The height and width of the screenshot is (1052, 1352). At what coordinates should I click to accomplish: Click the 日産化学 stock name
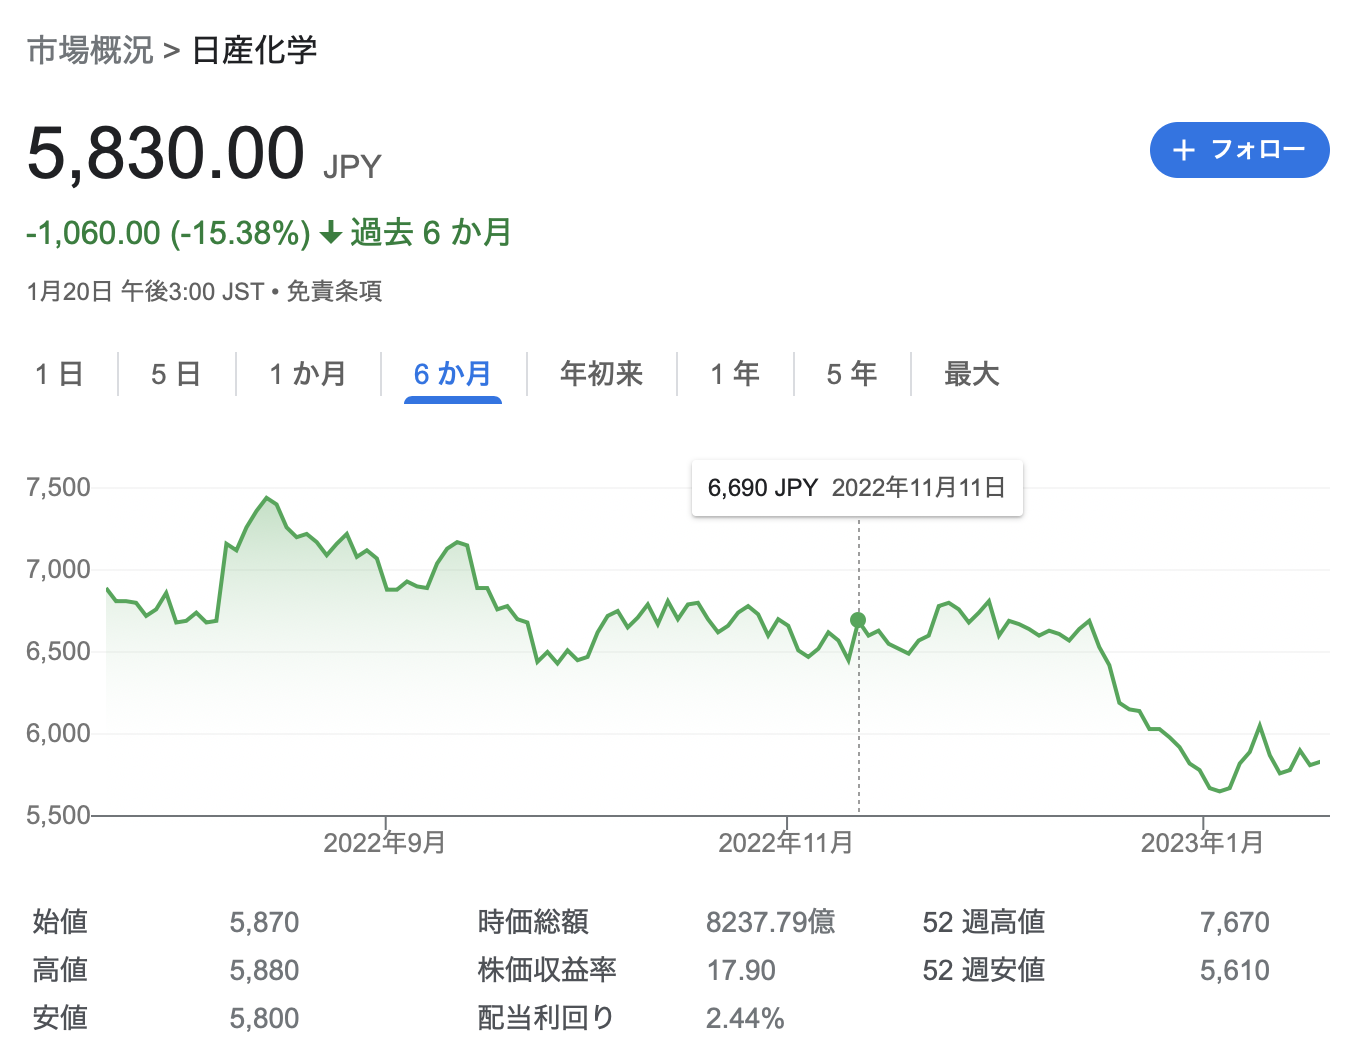254,50
